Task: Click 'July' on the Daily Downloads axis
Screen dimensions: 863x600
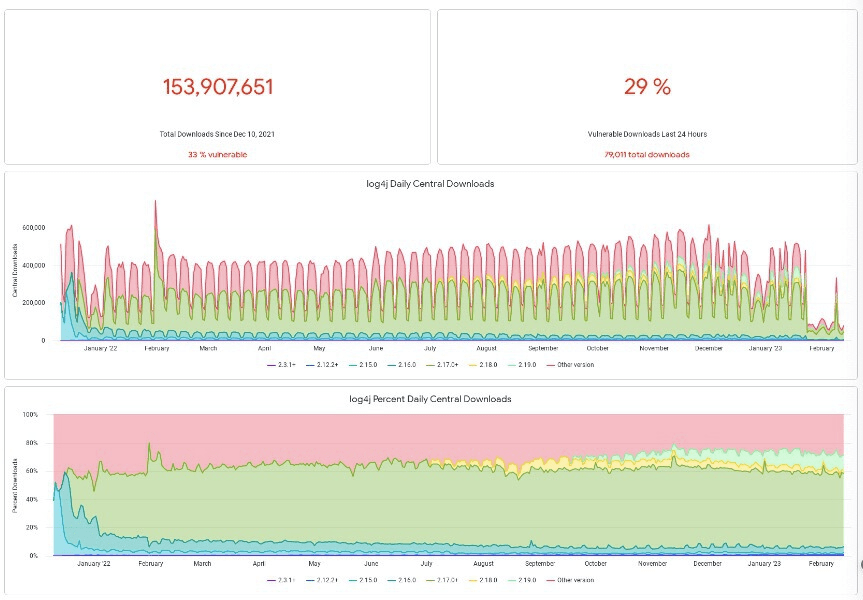Action: point(430,348)
